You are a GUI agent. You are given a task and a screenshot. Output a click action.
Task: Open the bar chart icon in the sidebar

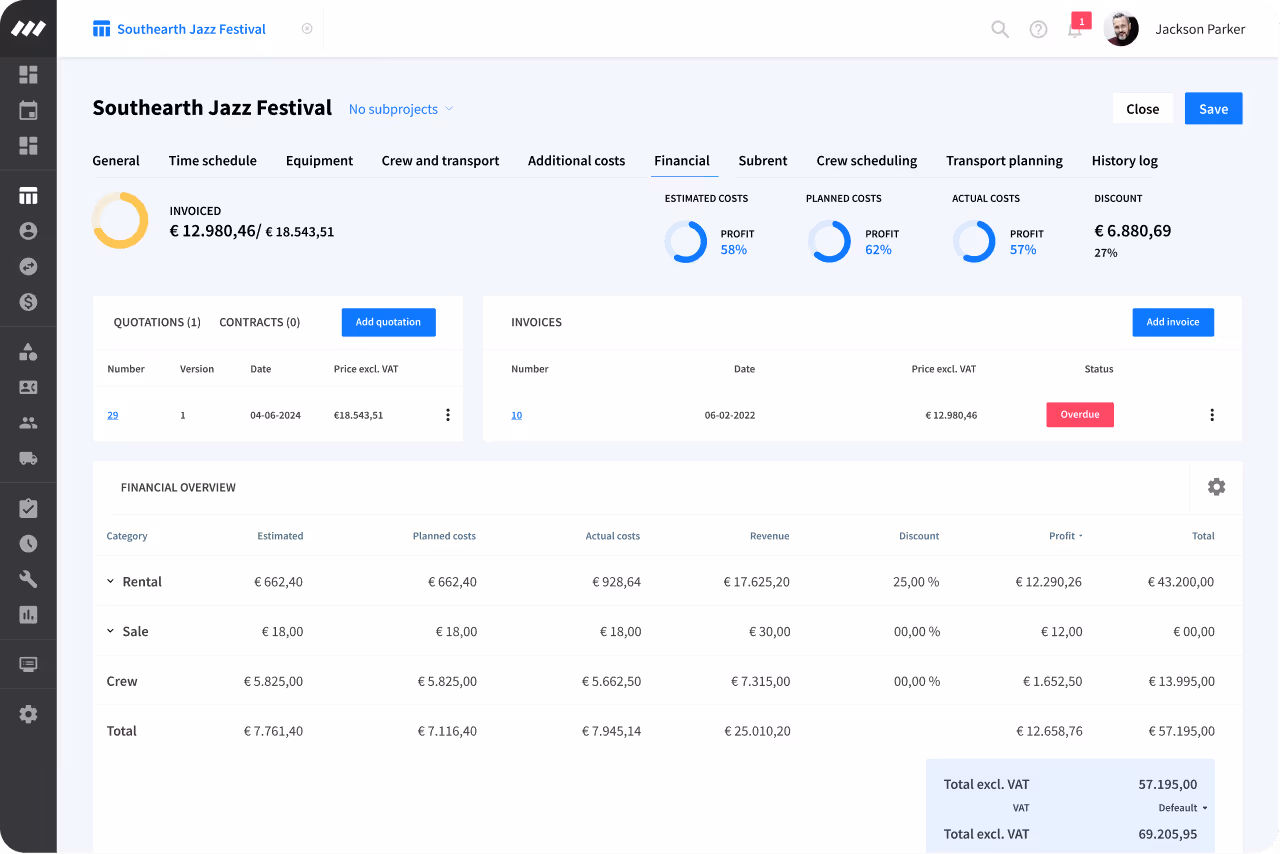tap(28, 614)
